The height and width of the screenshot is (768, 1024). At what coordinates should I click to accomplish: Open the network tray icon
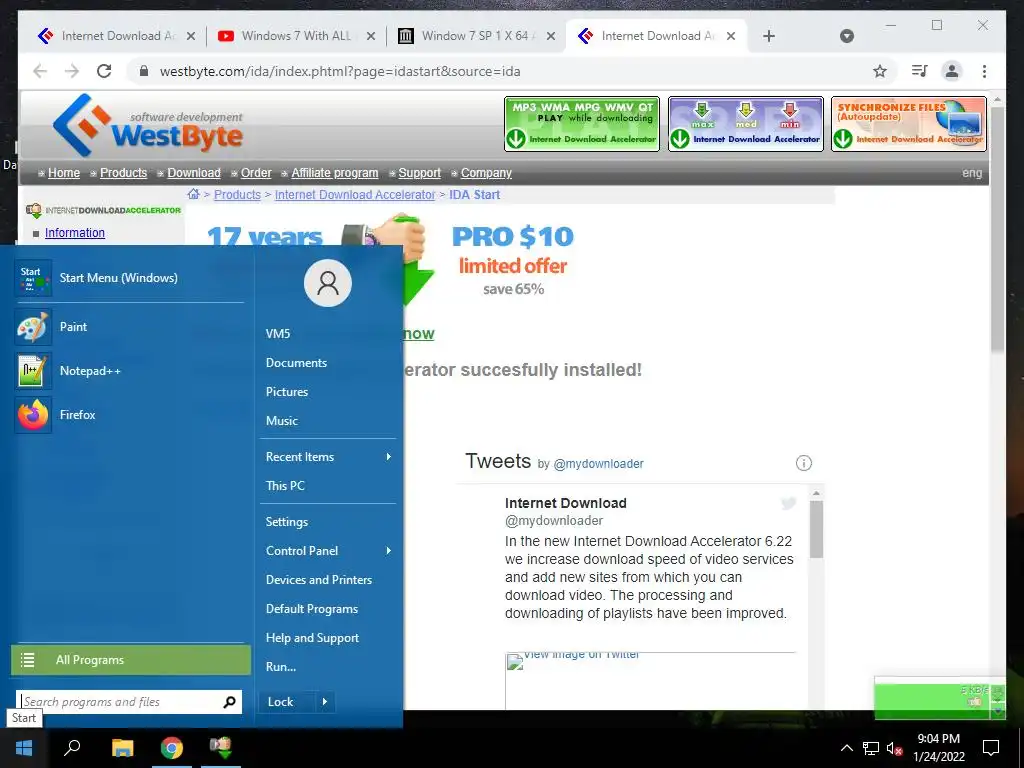(871, 748)
